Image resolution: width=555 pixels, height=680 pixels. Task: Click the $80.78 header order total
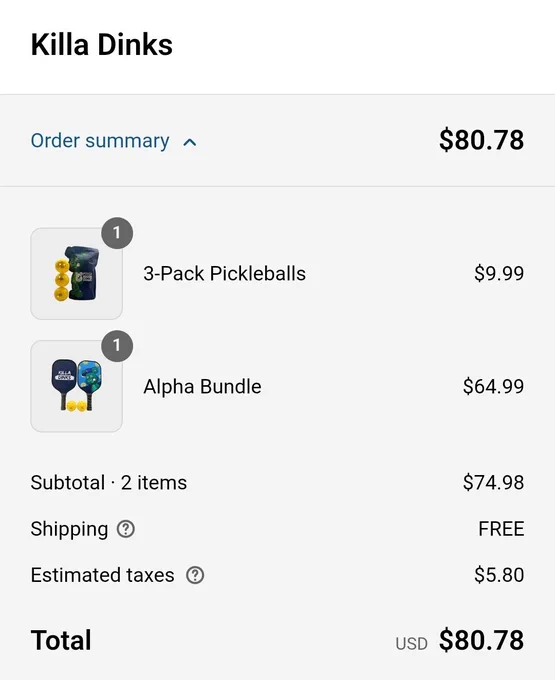[x=481, y=140]
